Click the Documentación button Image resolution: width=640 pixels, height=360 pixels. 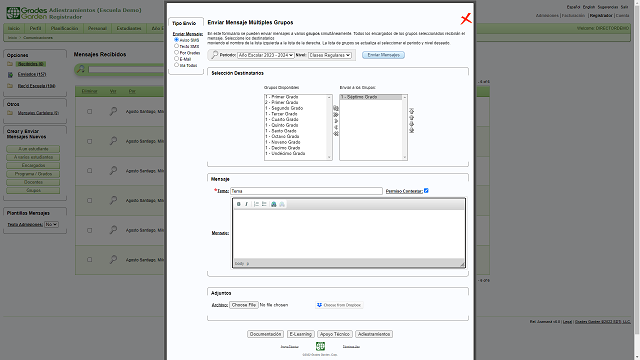(x=265, y=334)
